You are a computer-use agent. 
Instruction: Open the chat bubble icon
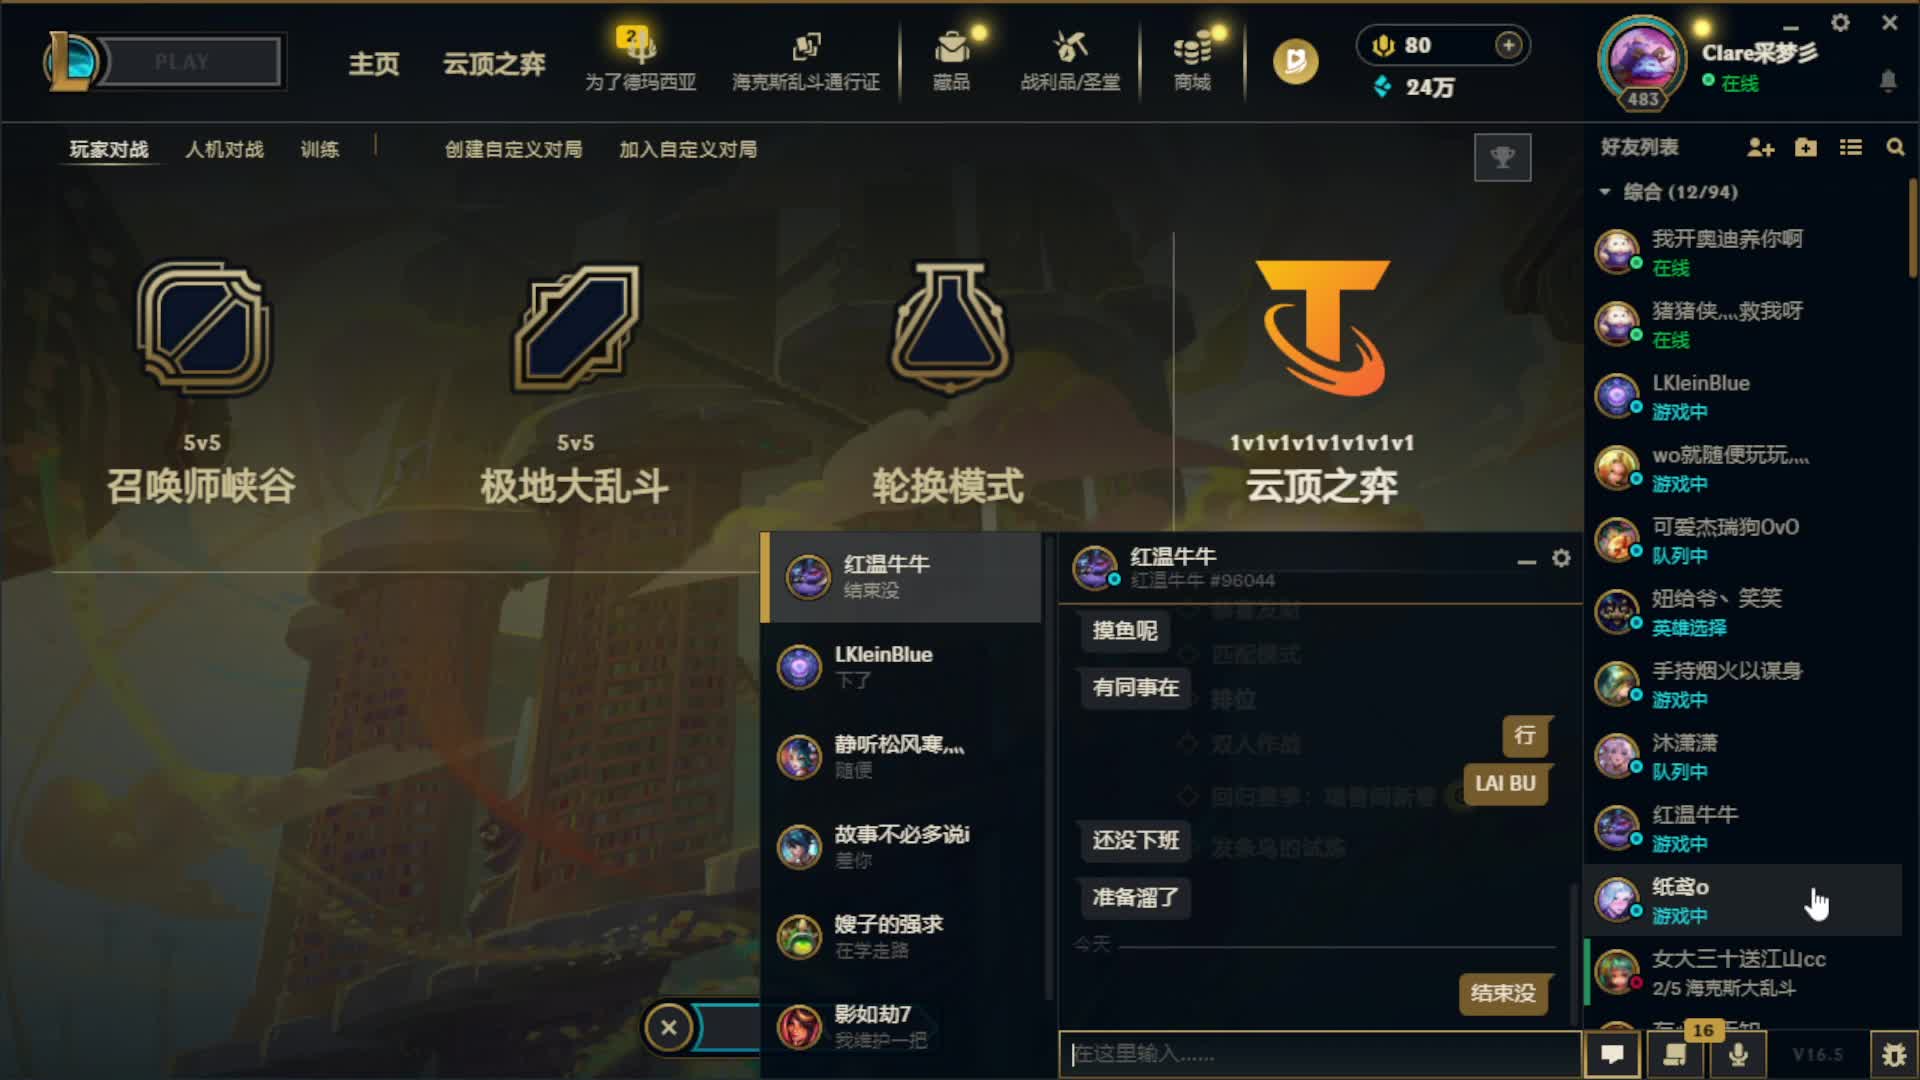[x=1612, y=1054]
